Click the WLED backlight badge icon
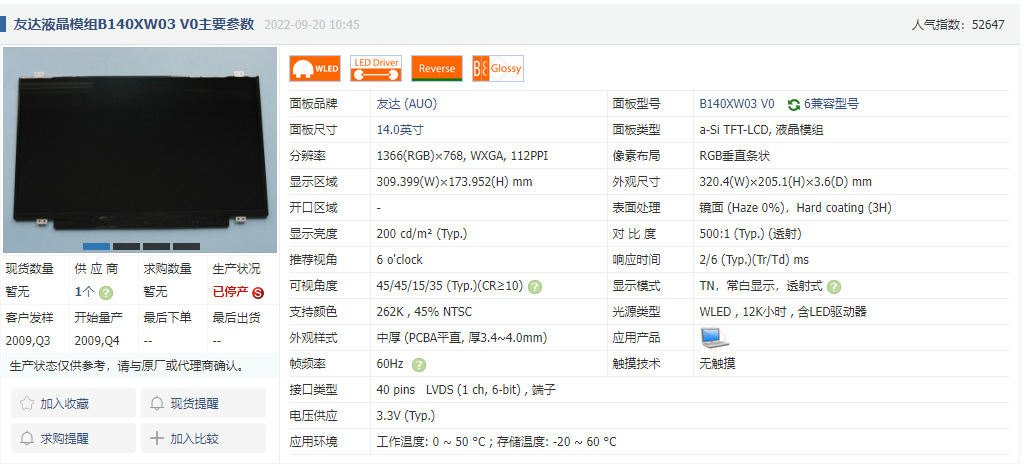Viewport: 1028px width, 468px height. (x=315, y=68)
